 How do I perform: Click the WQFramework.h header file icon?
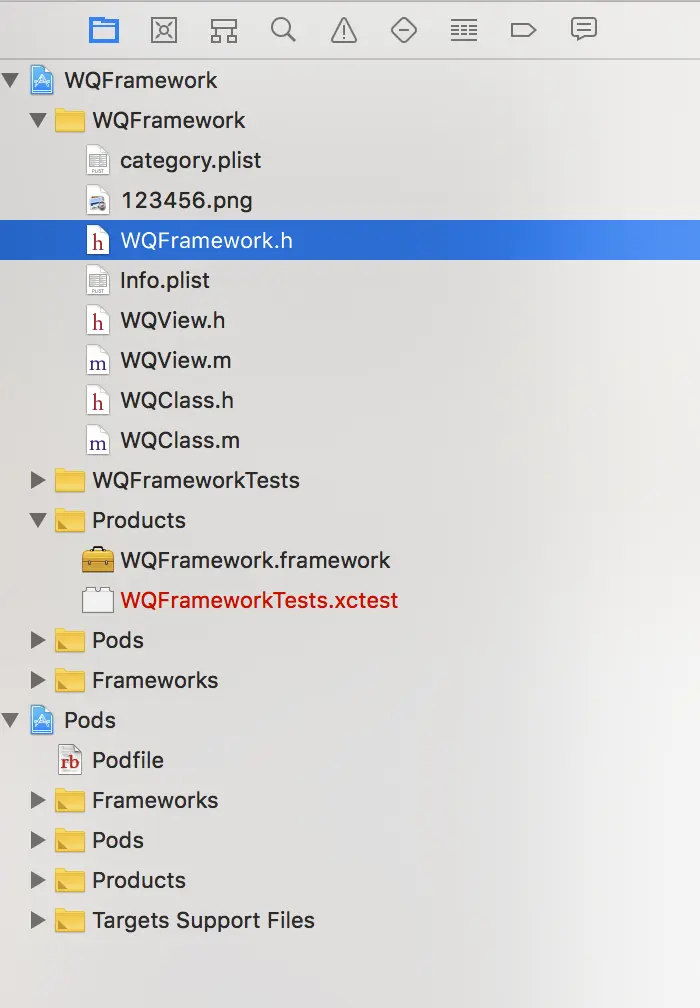tap(98, 240)
